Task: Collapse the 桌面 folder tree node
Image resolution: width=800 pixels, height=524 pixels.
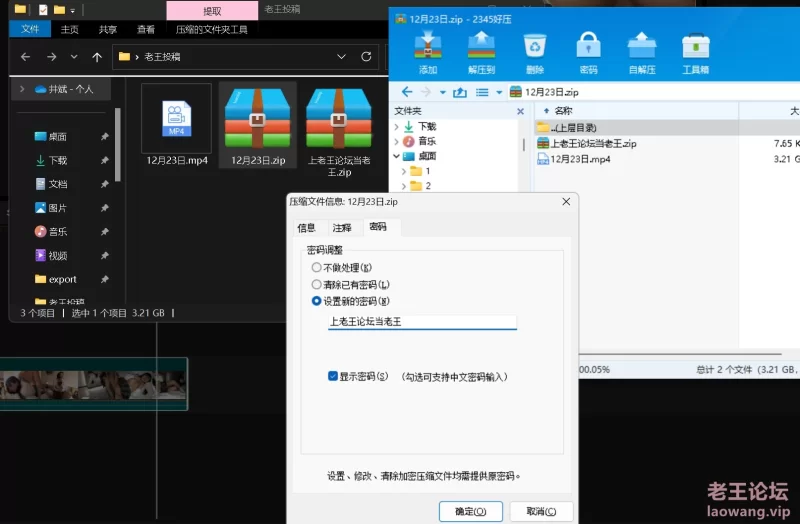Action: coord(397,157)
